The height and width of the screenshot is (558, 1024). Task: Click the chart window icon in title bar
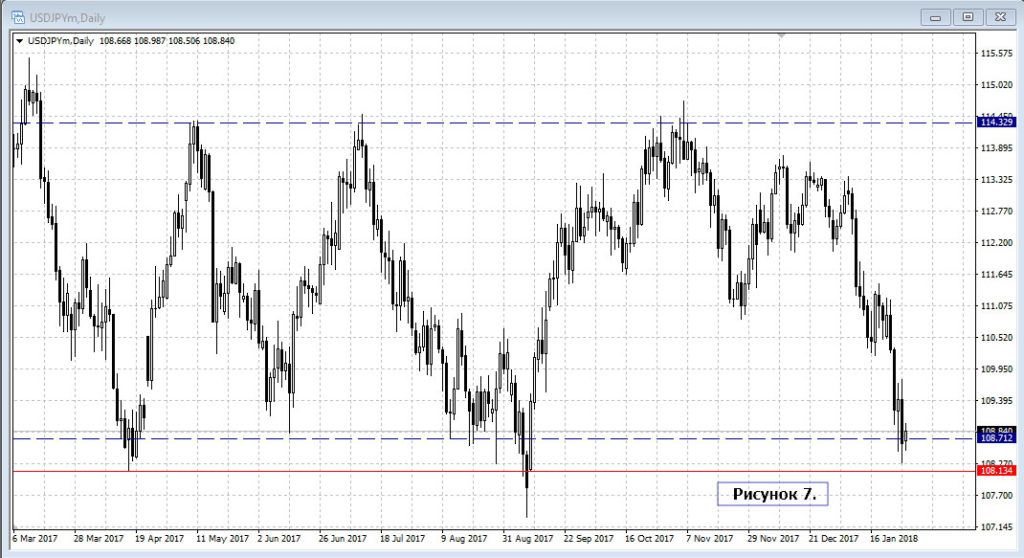[17, 15]
